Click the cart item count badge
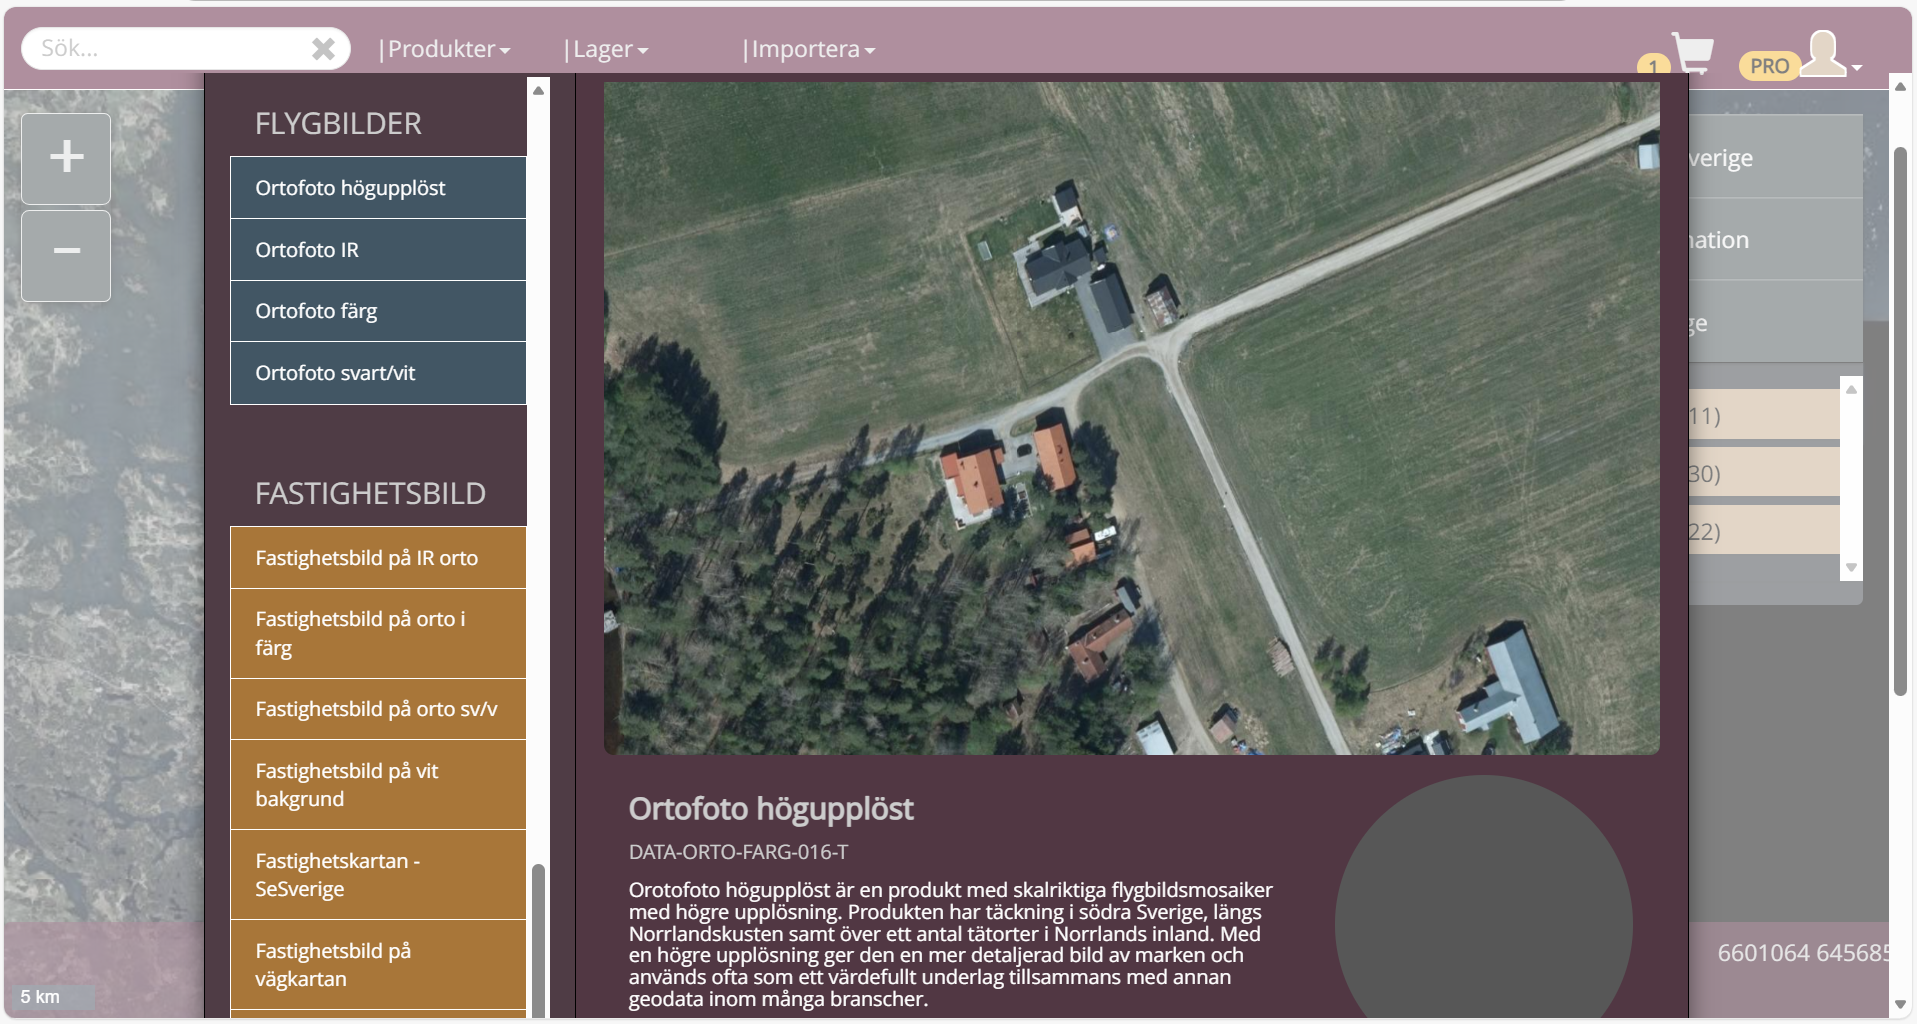The width and height of the screenshot is (1917, 1024). pos(1652,66)
